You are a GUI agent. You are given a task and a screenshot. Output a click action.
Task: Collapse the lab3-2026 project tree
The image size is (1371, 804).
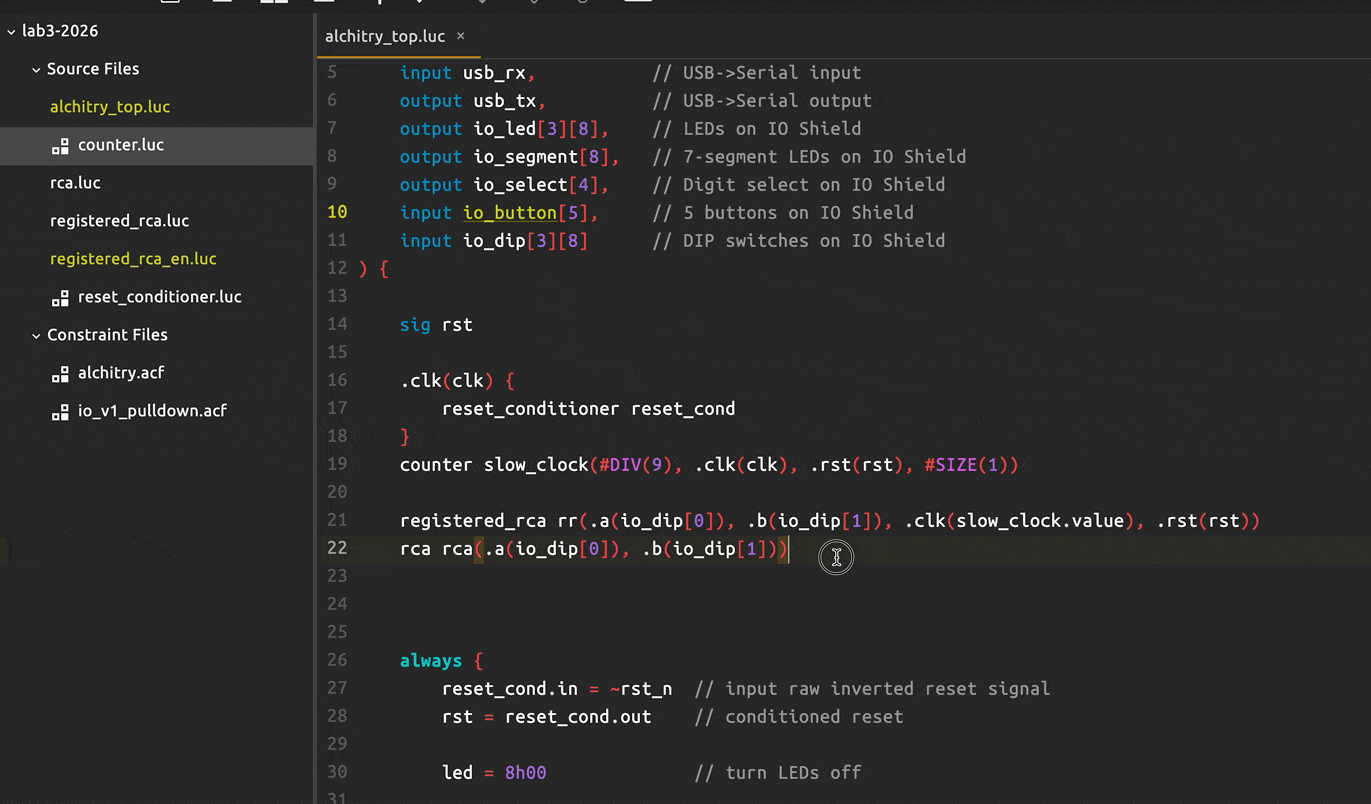(11, 31)
